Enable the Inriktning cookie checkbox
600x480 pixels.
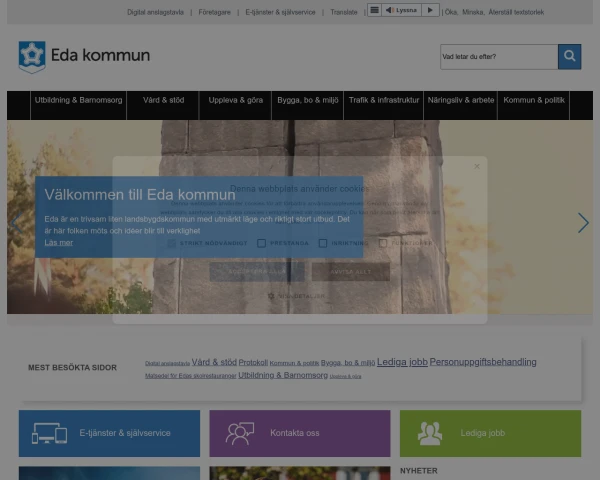coord(323,243)
